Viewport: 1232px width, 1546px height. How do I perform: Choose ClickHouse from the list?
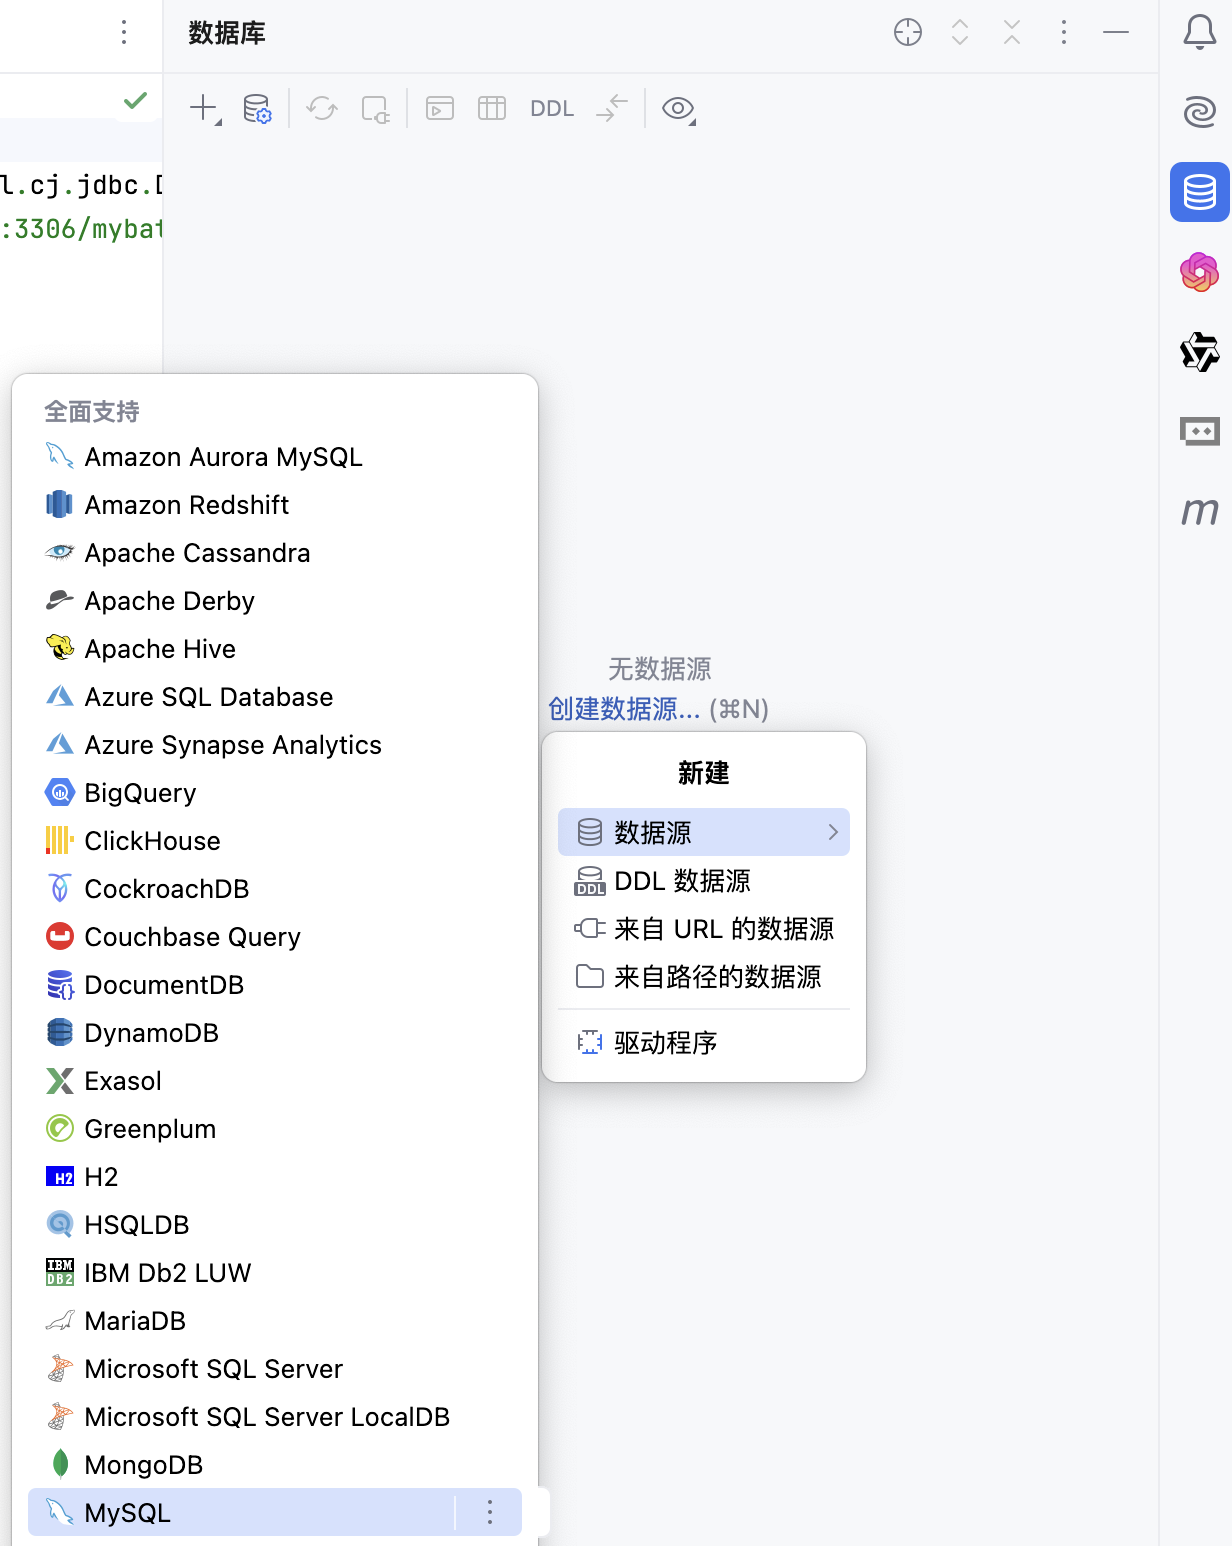click(275, 841)
